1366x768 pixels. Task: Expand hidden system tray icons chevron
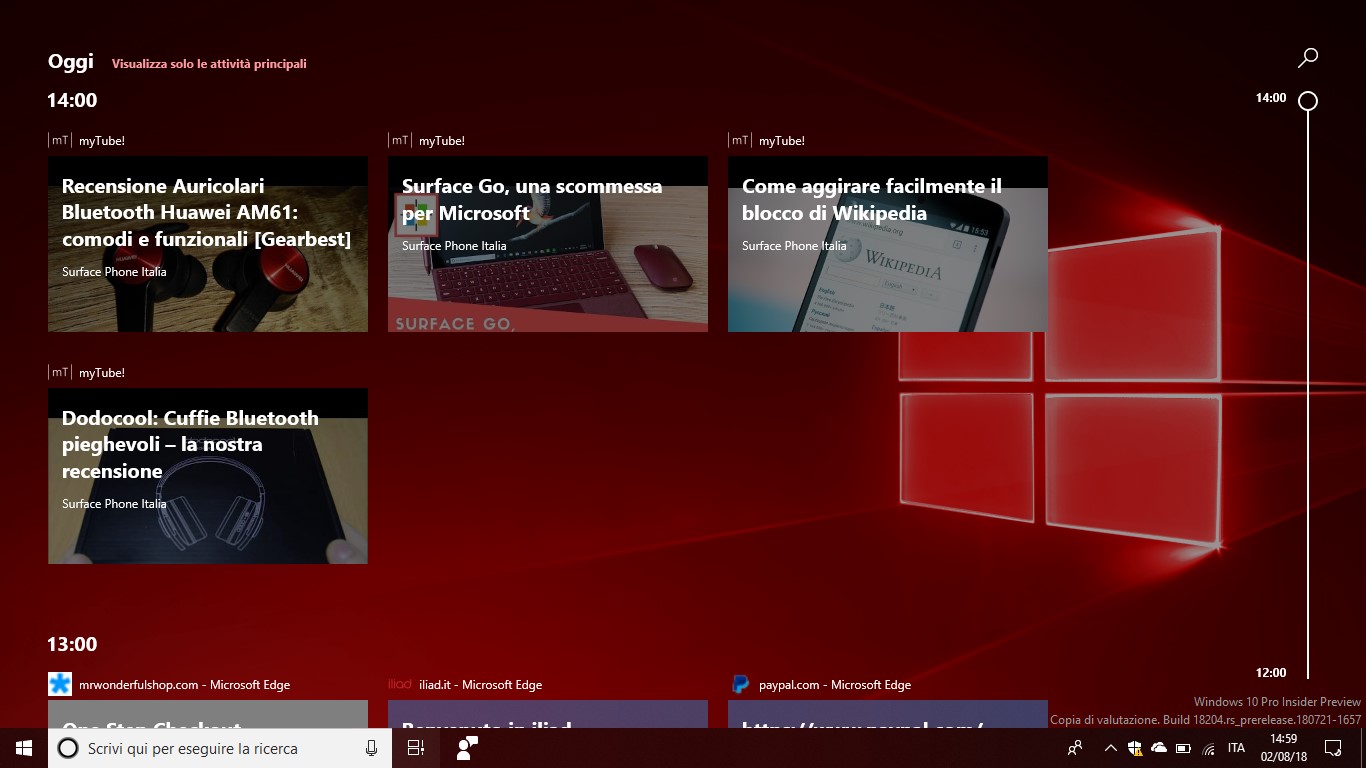1110,748
